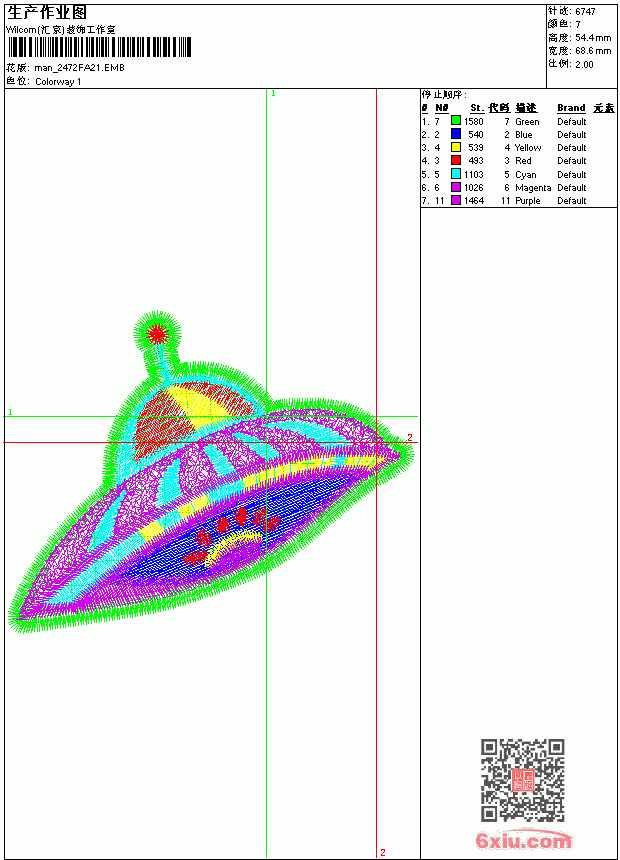
Task: Click the Cyan color swatch
Action: click(455, 173)
